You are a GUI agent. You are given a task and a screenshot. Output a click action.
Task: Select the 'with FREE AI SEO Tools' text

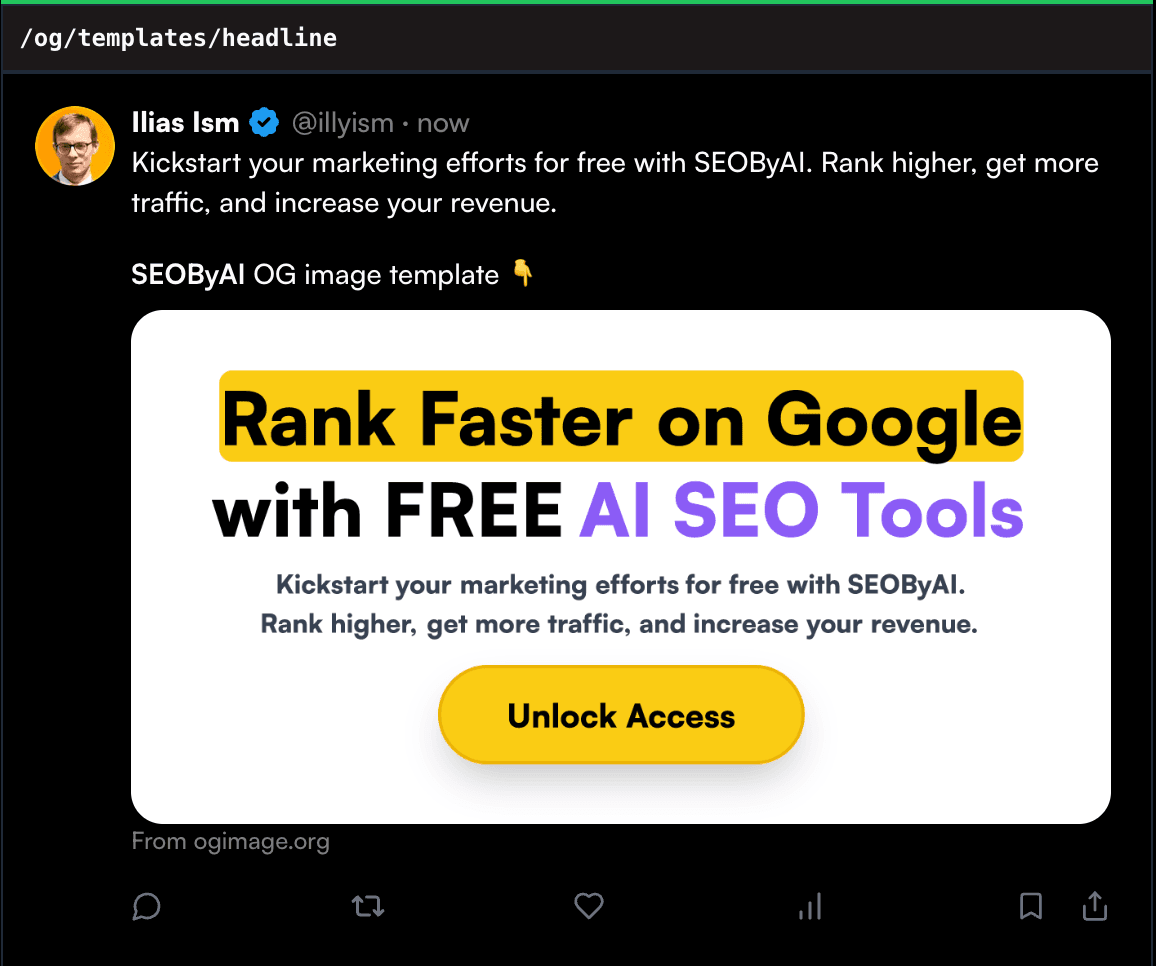[618, 510]
